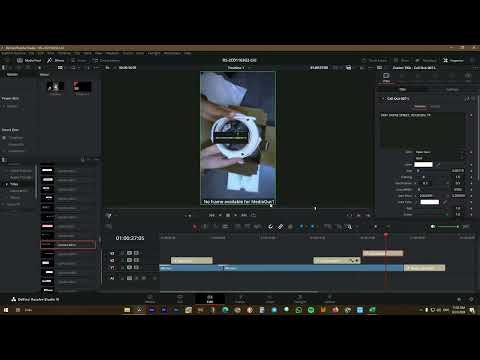Click the timeline timecode 01:00:27:05
This screenshot has height=360, width=480.
[x=130, y=238]
